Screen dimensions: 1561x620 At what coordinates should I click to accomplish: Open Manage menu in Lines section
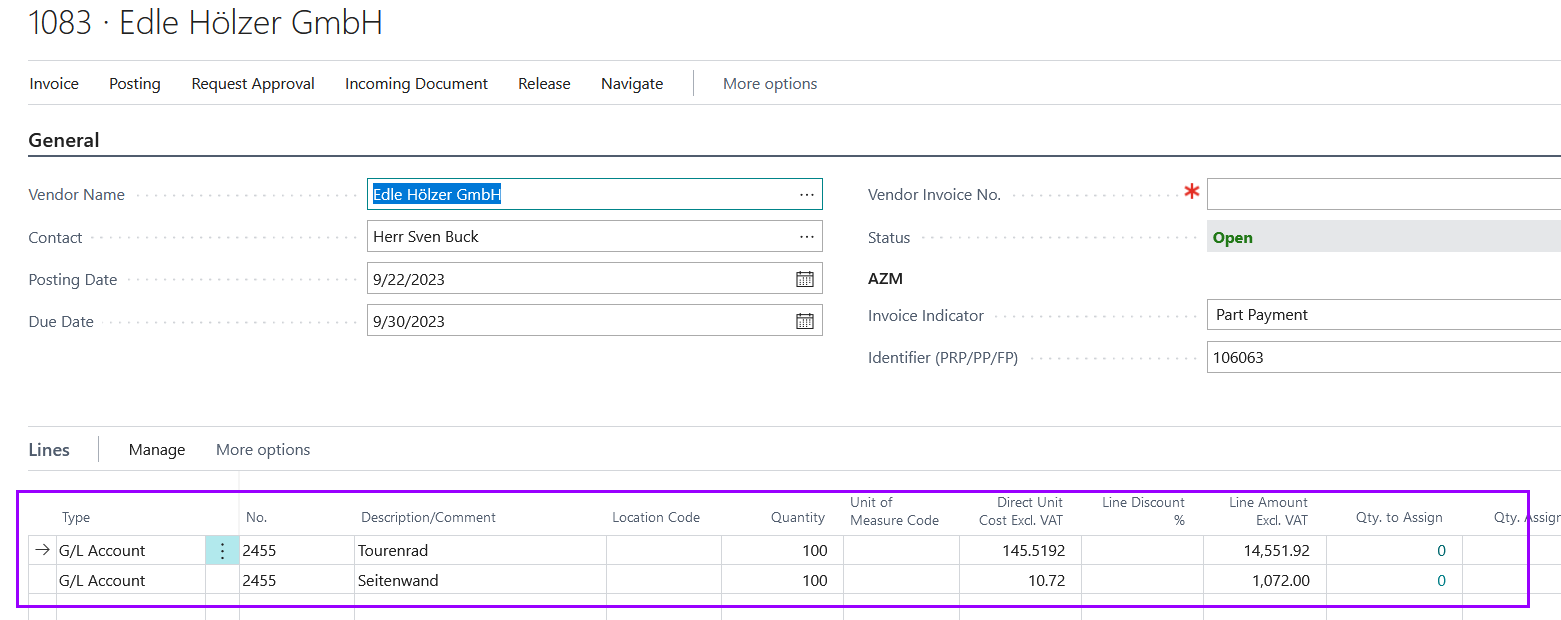(157, 450)
